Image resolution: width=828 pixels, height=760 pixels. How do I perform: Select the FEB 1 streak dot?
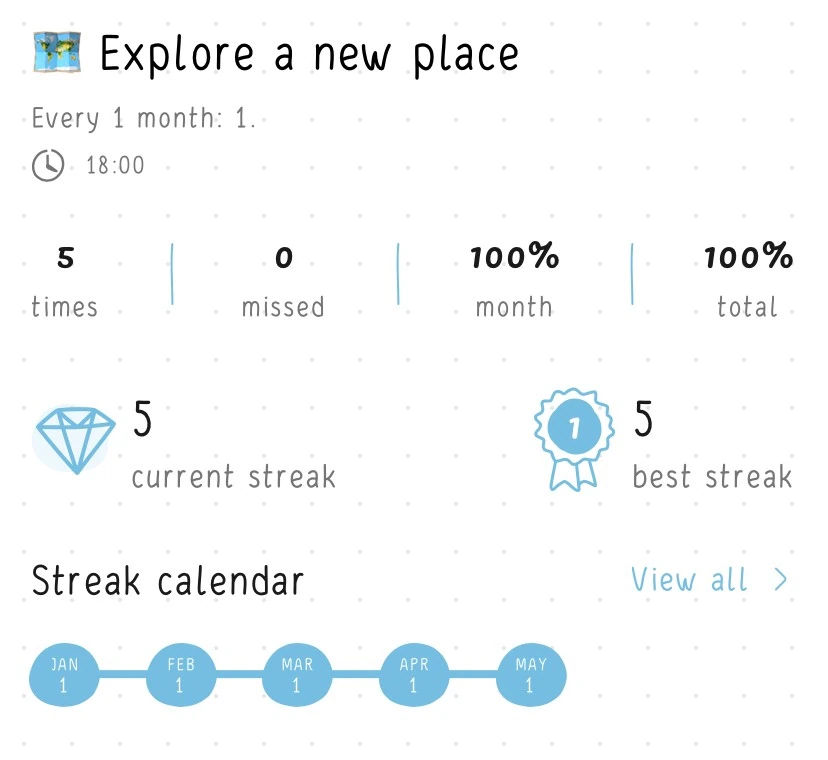(181, 674)
